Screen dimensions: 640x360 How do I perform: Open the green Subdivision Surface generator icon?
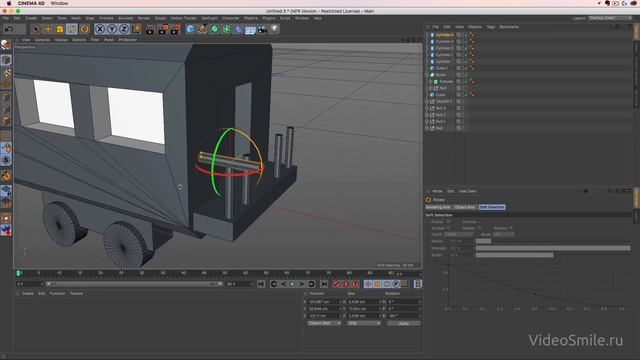click(x=214, y=29)
